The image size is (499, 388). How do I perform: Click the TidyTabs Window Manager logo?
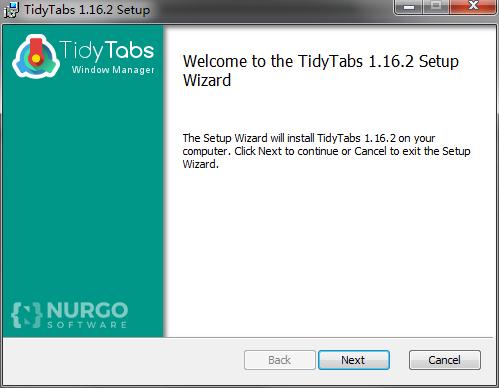84,56
